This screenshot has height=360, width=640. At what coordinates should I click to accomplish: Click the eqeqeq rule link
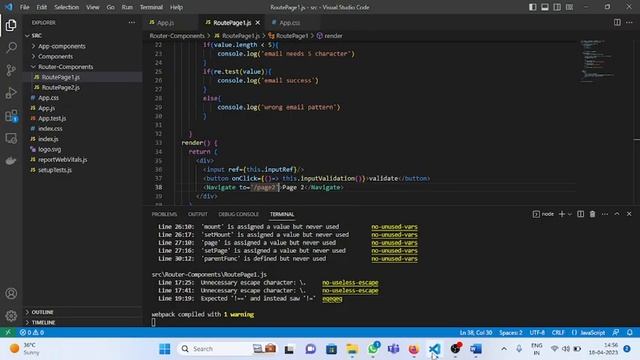coord(332,298)
